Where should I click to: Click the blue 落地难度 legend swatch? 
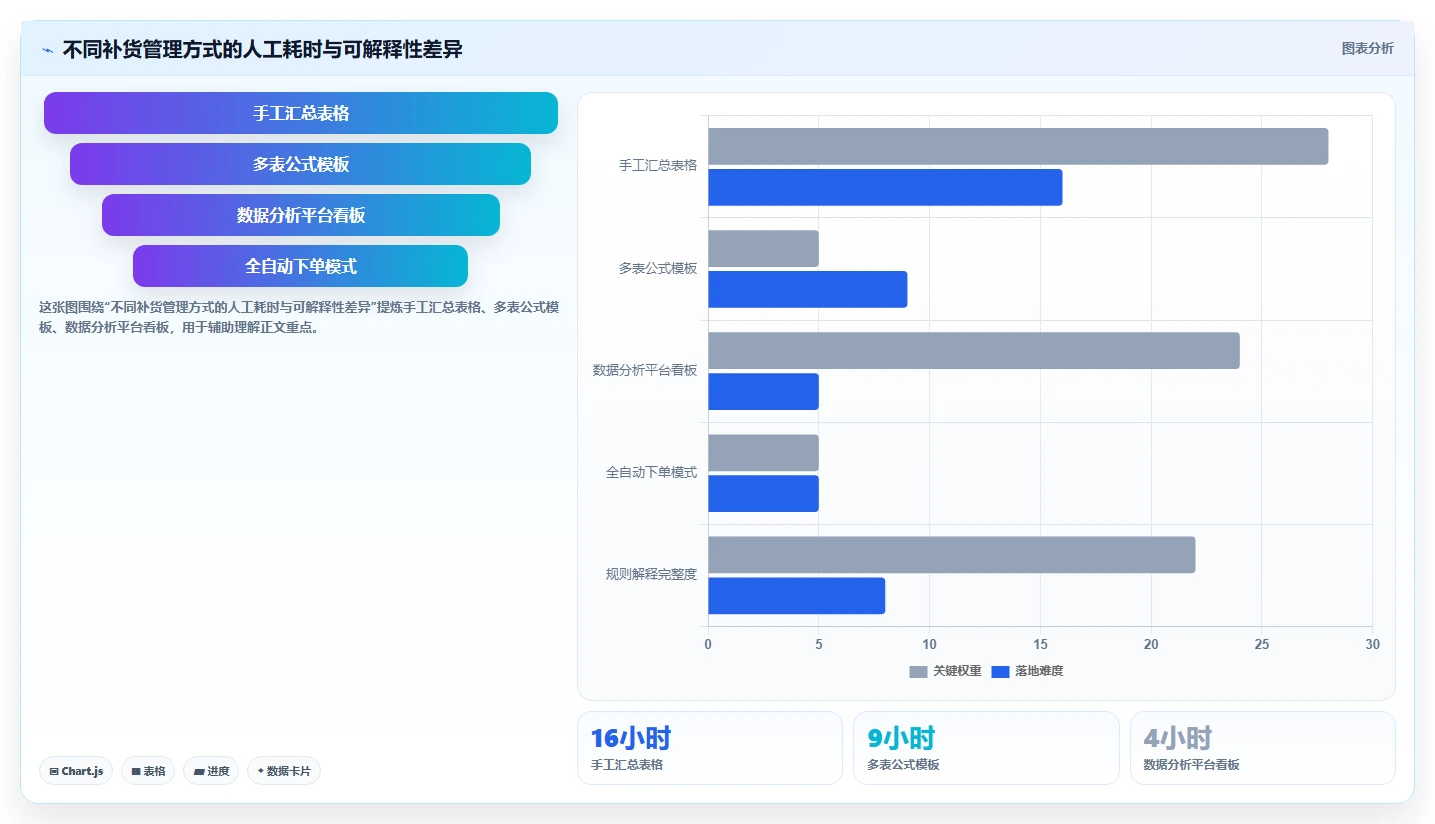pyautogui.click(x=1000, y=672)
